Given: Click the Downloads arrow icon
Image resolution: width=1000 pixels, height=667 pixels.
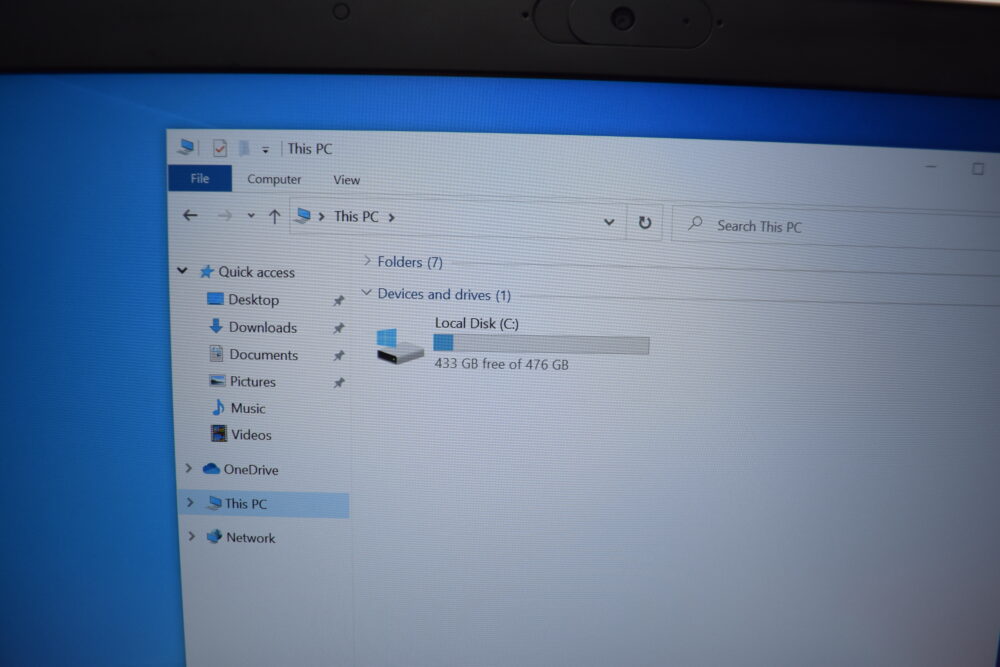Looking at the screenshot, I should [216, 326].
